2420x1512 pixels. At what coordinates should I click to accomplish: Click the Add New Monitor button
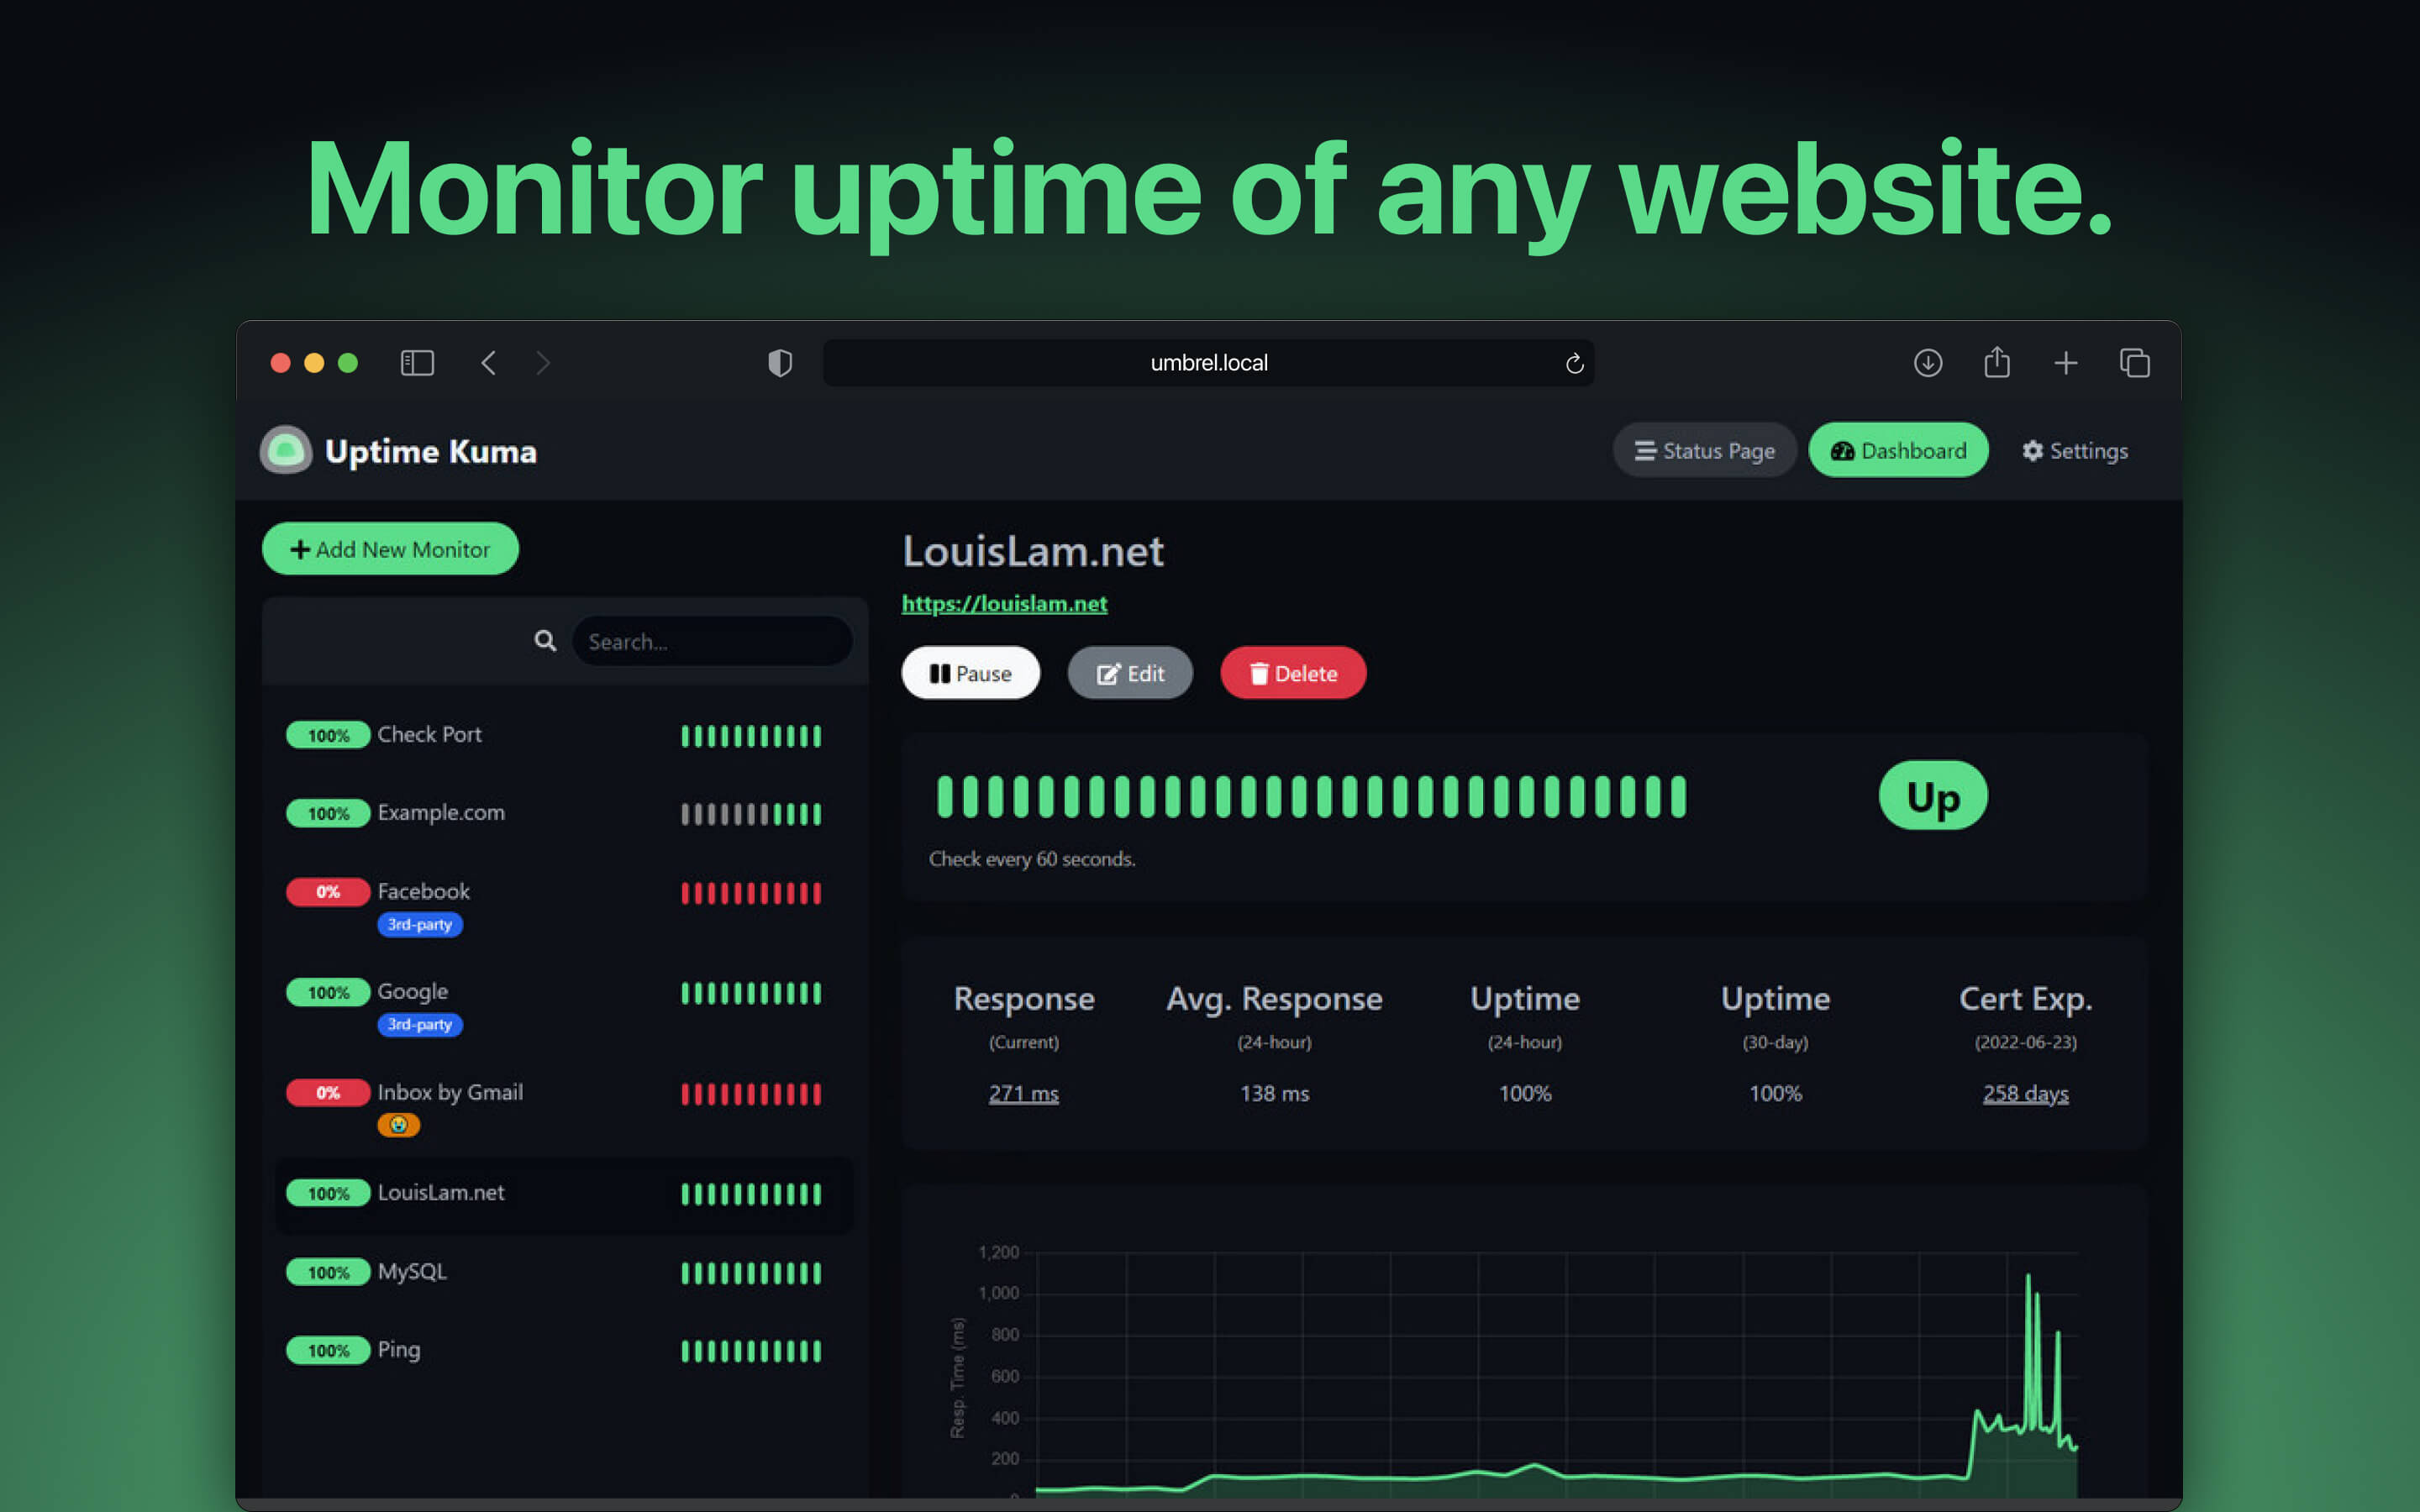point(390,549)
